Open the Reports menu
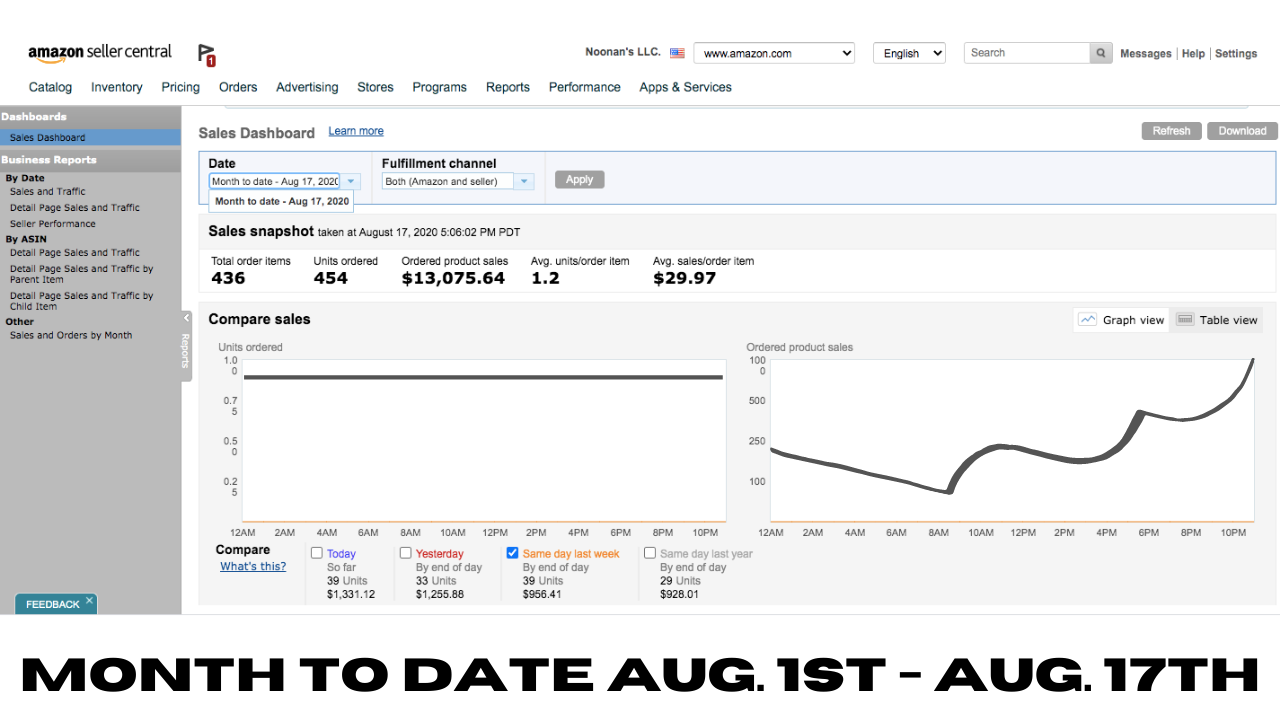This screenshot has width=1280, height=720. click(508, 87)
